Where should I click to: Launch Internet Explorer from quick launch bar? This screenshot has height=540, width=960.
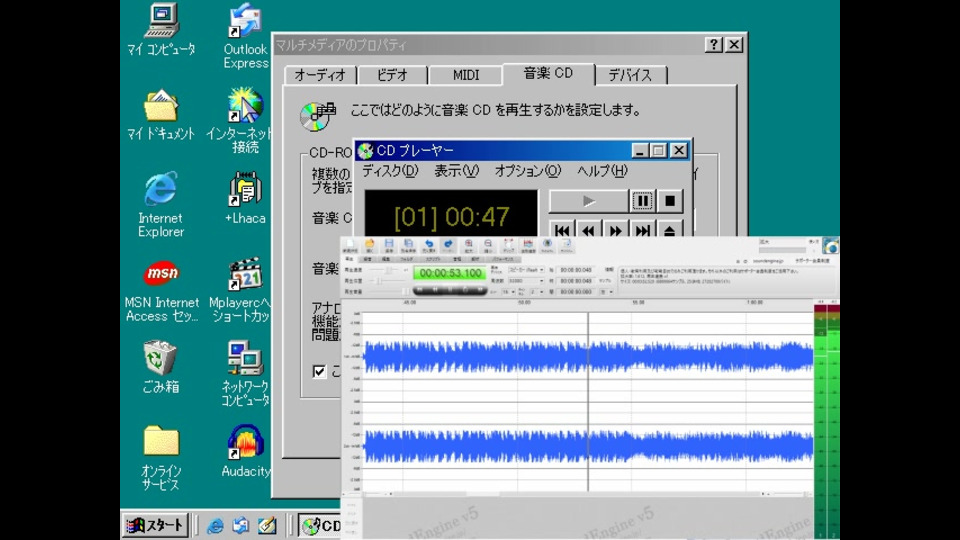(215, 525)
